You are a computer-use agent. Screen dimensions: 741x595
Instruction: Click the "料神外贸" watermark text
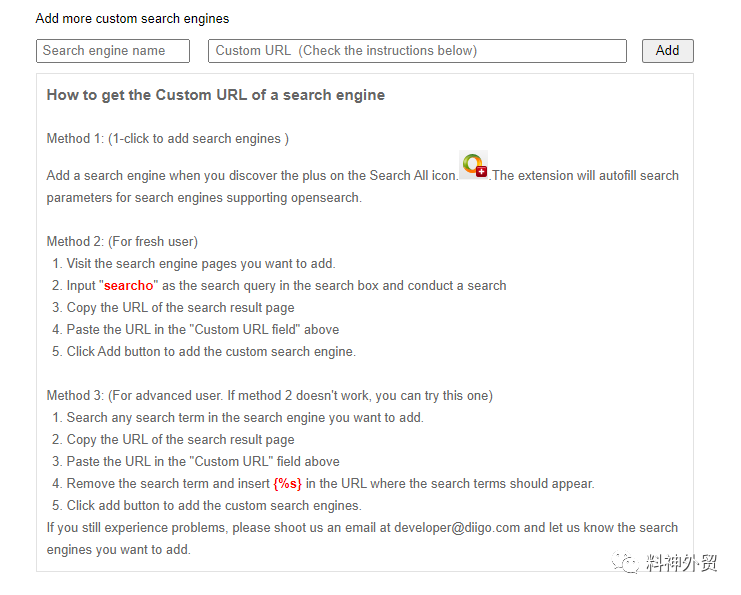[x=681, y=564]
